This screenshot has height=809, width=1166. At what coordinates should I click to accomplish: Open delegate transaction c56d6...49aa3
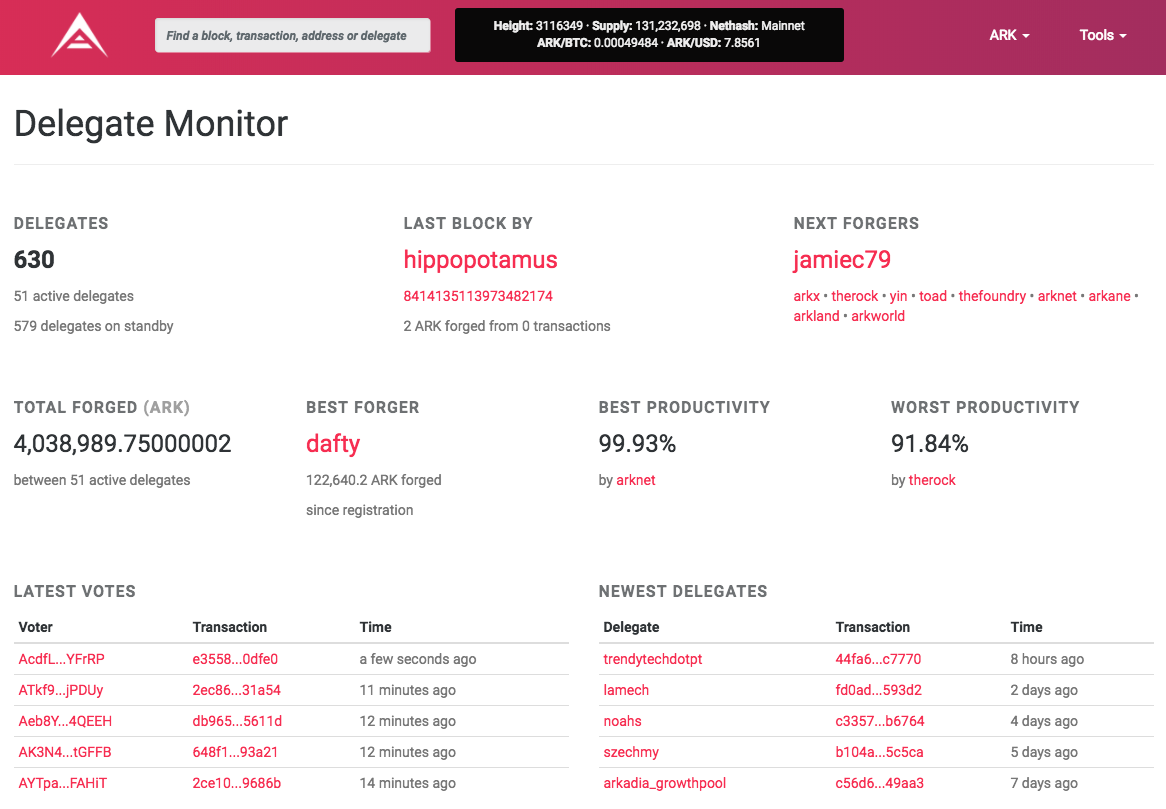pyautogui.click(x=880, y=783)
